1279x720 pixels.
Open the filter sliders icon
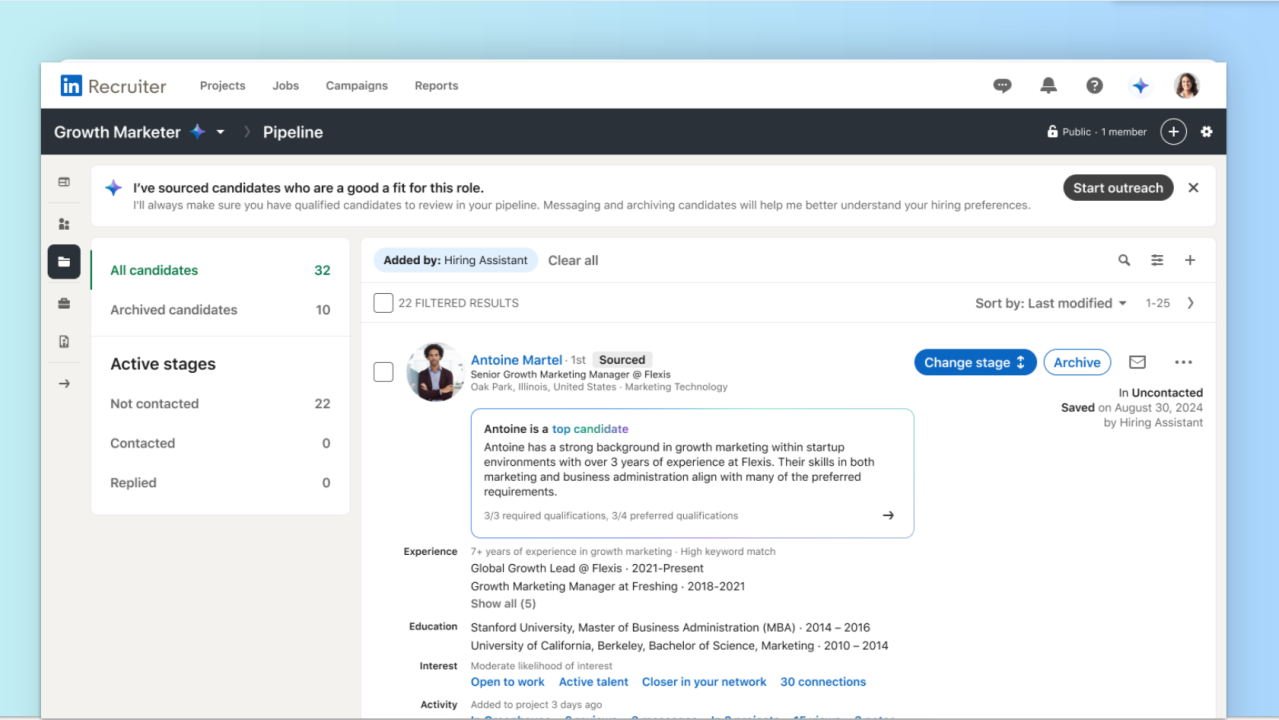1157,260
